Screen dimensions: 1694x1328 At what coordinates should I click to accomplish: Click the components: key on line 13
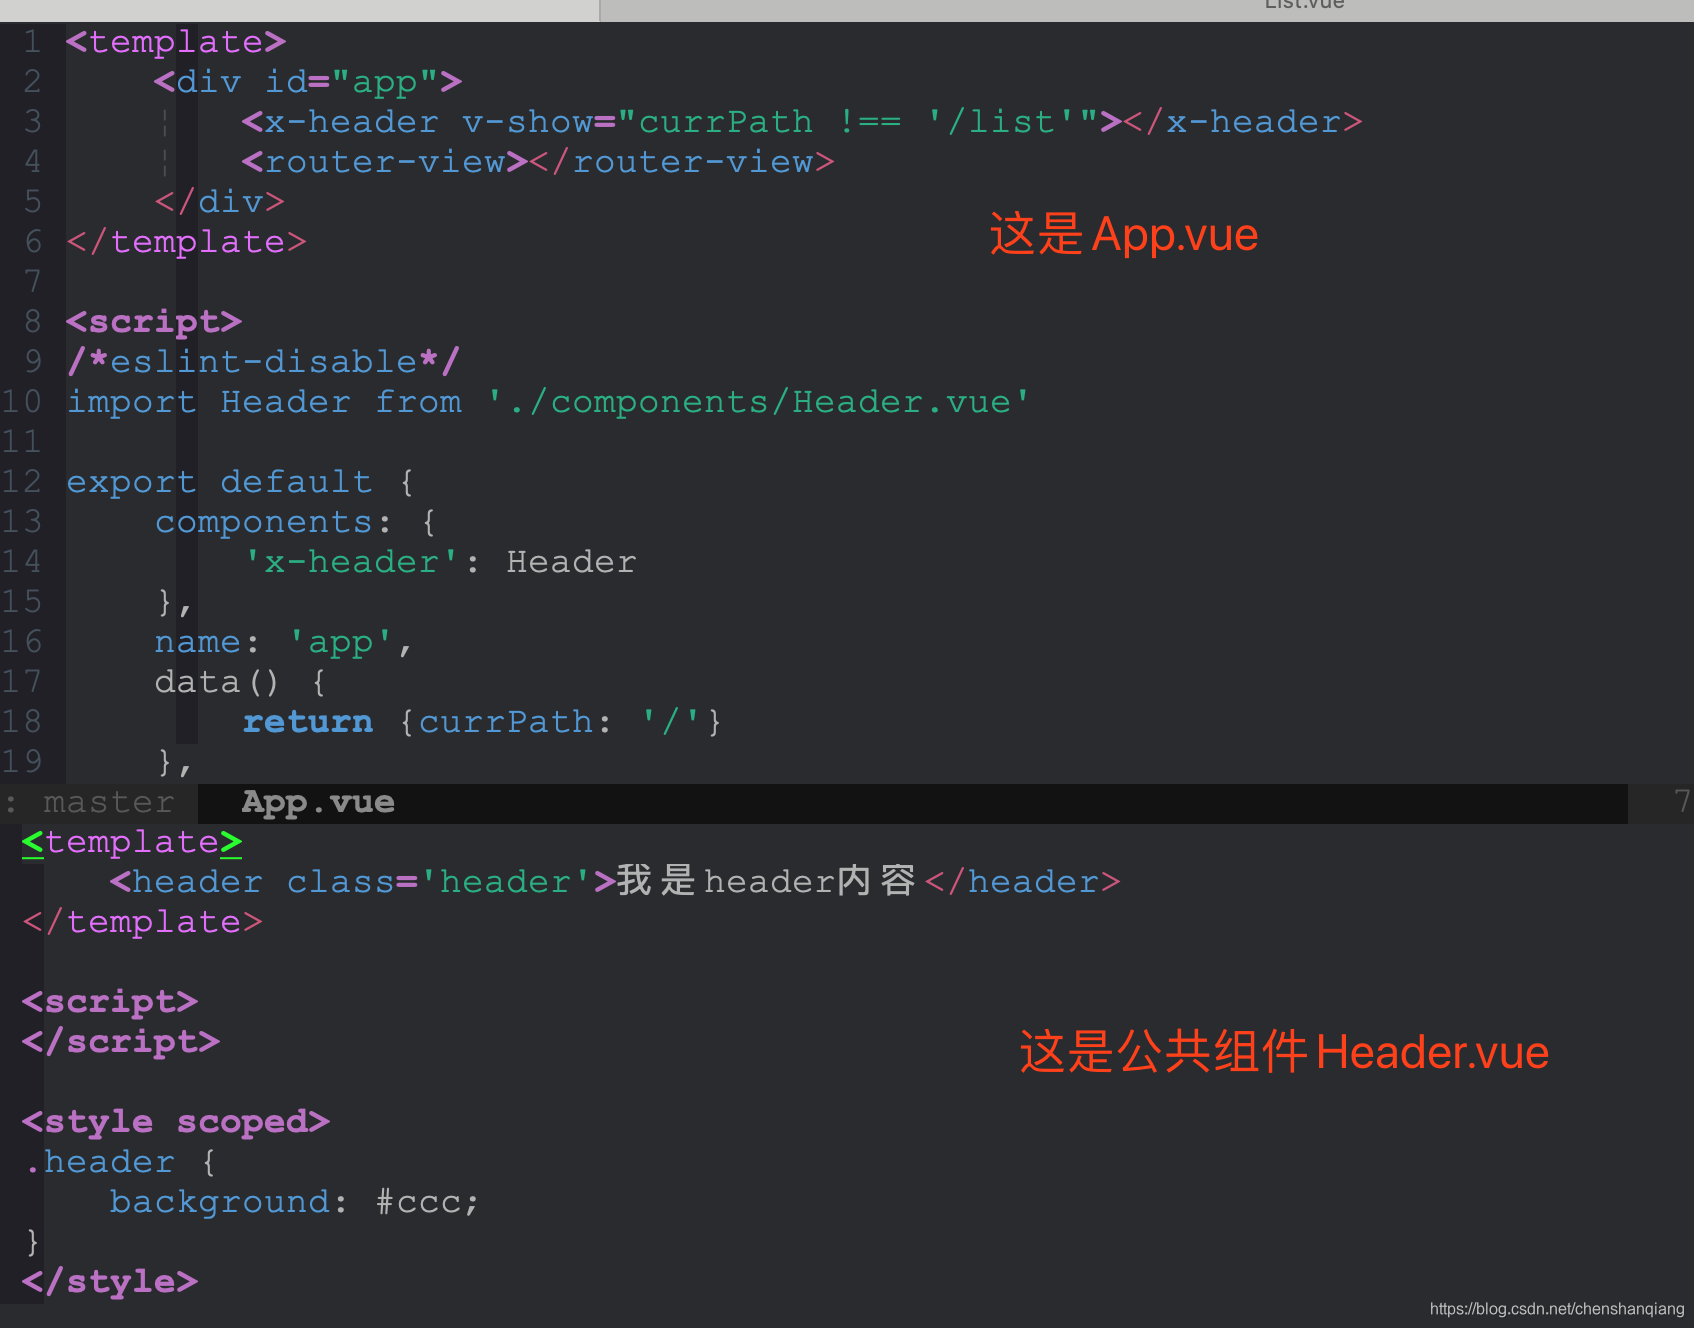pyautogui.click(x=274, y=522)
